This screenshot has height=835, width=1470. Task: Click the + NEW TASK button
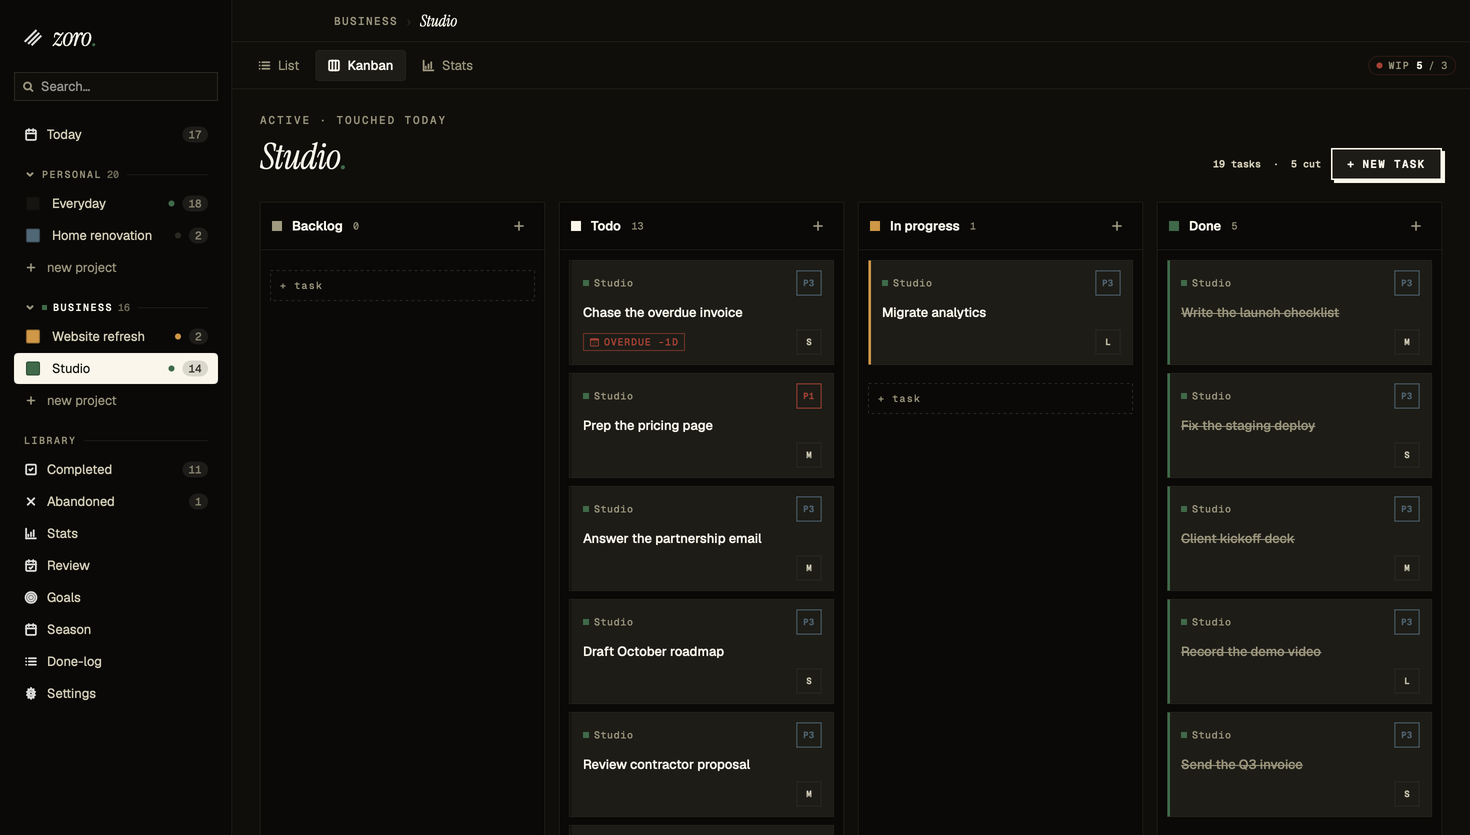[x=1386, y=164]
